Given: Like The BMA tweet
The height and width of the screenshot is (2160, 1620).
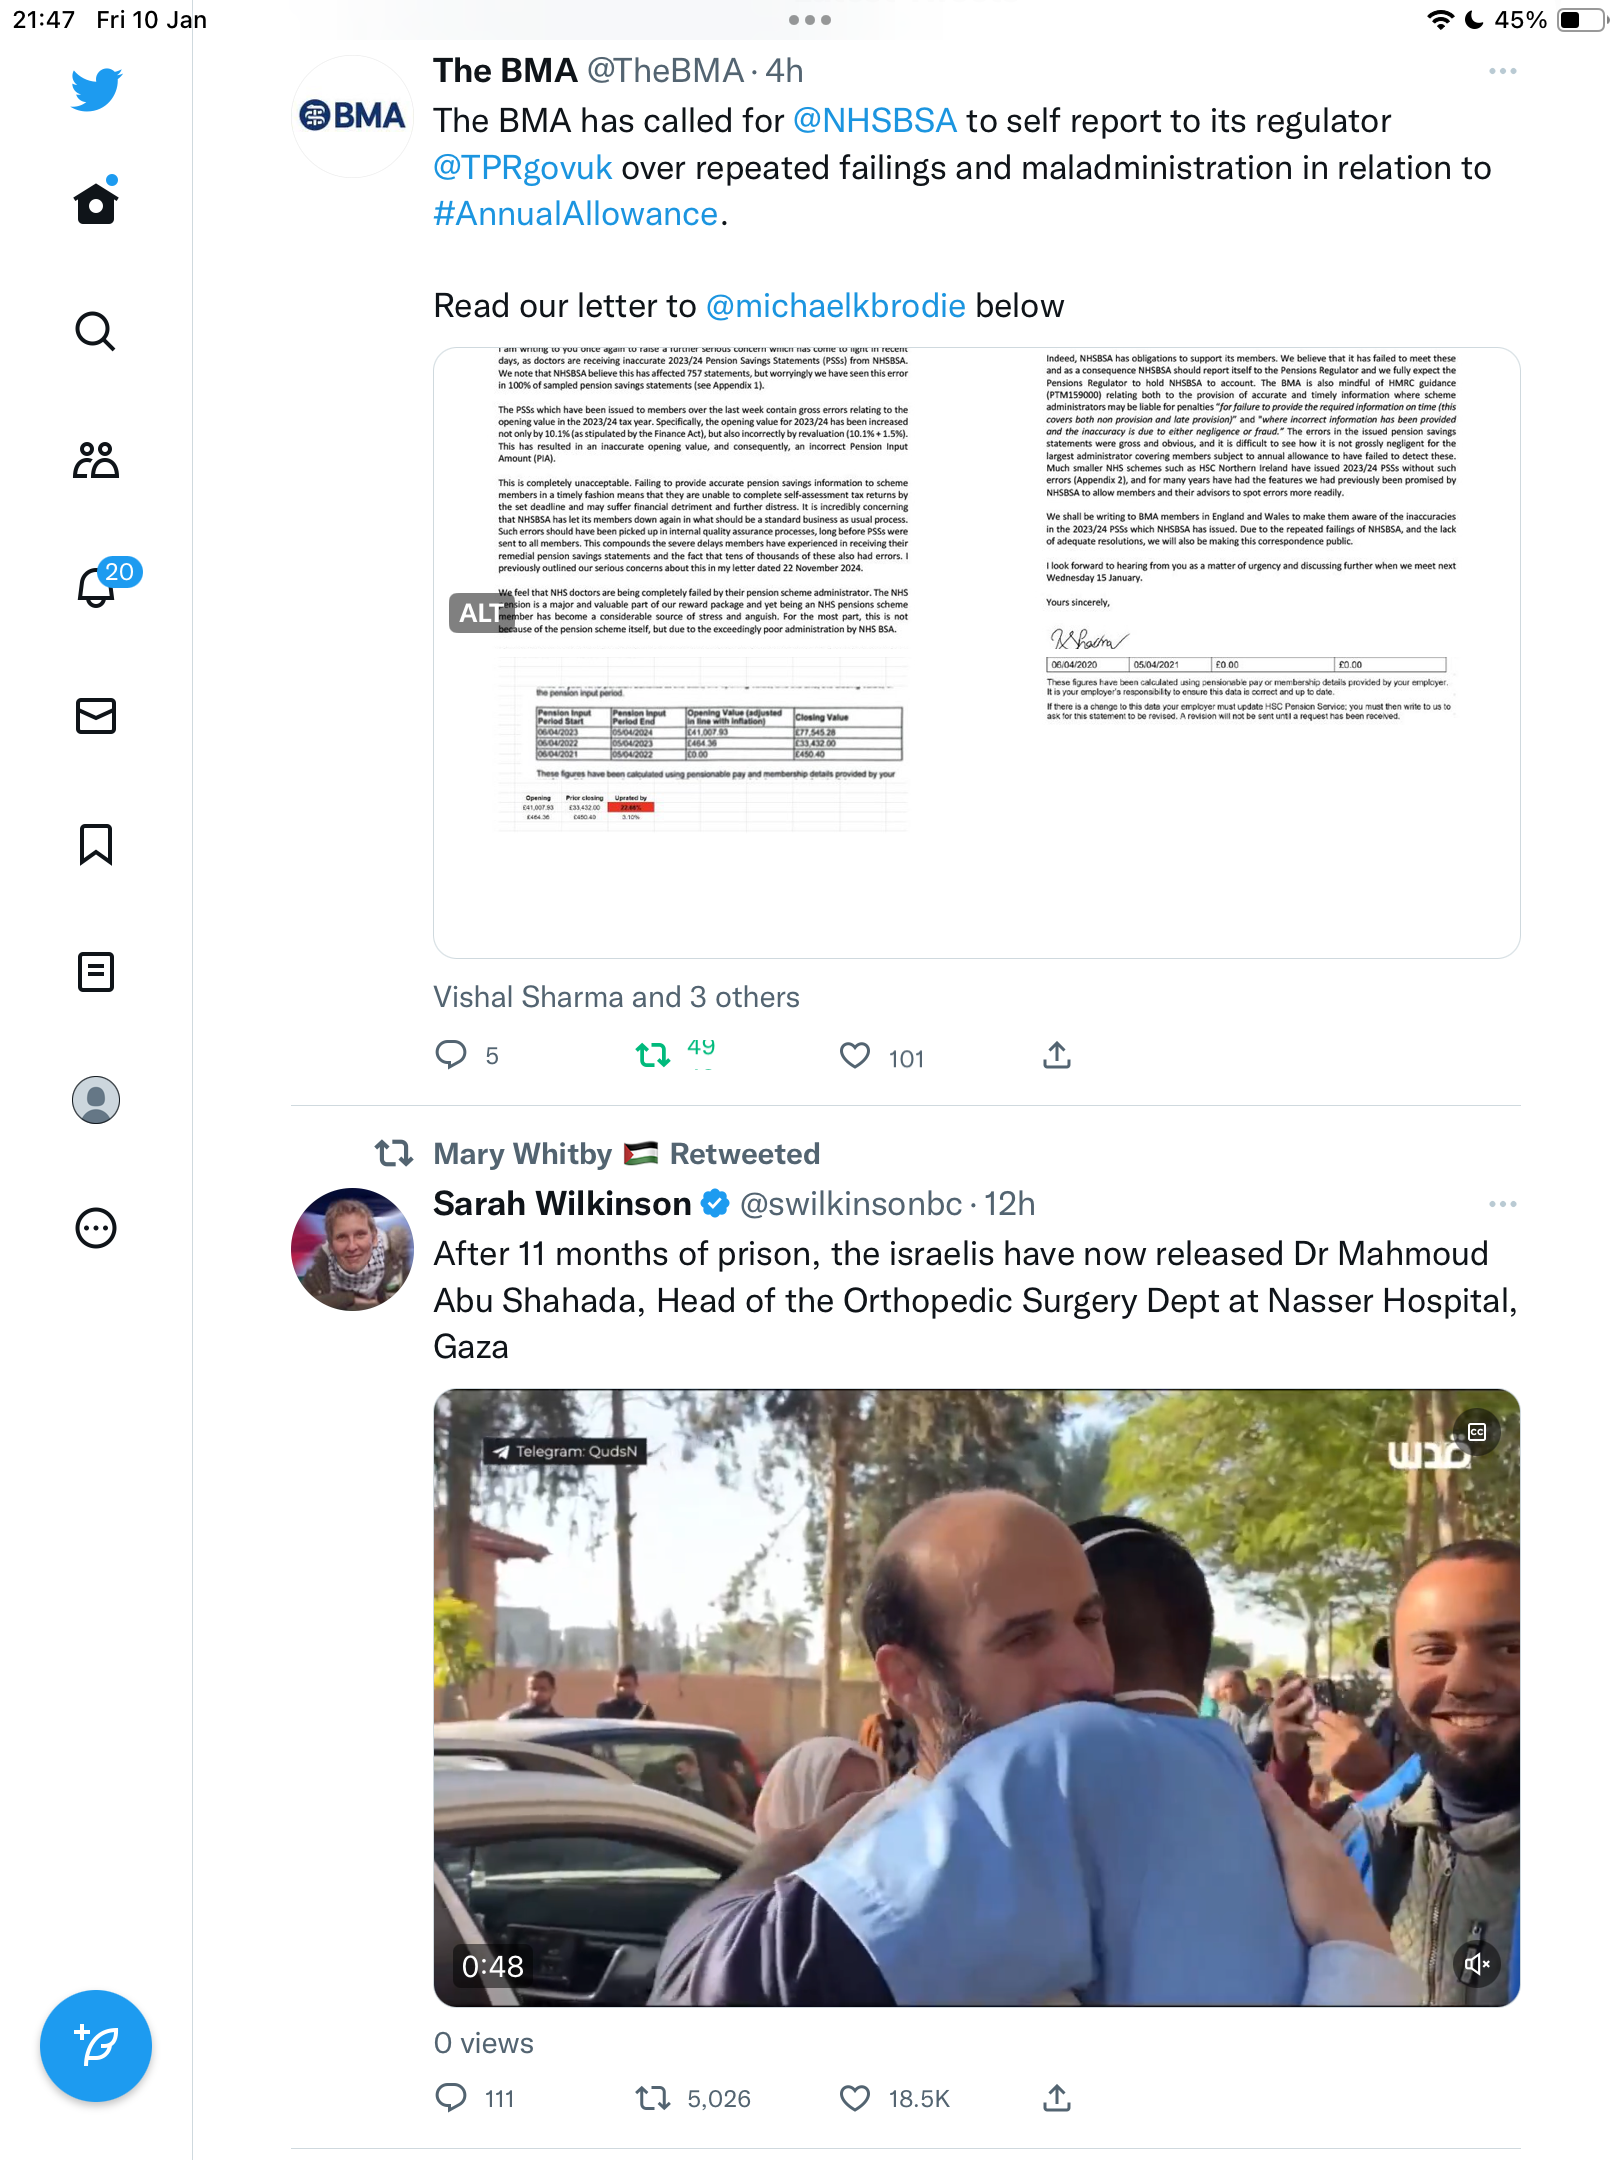Looking at the screenshot, I should pyautogui.click(x=855, y=1056).
